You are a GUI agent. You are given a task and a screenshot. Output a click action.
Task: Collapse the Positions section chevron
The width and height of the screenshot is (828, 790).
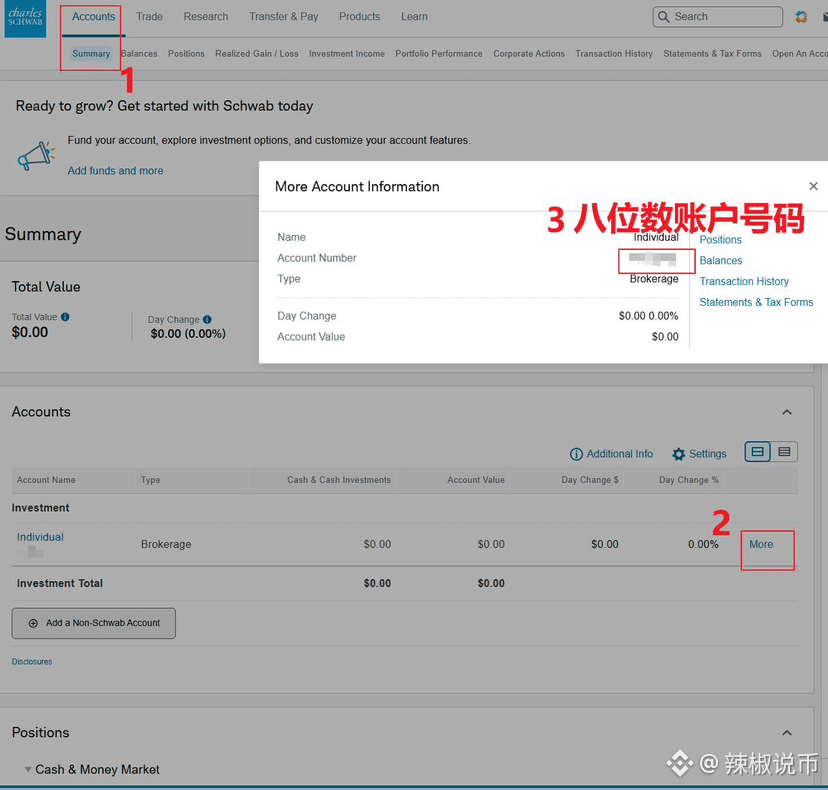coord(787,733)
